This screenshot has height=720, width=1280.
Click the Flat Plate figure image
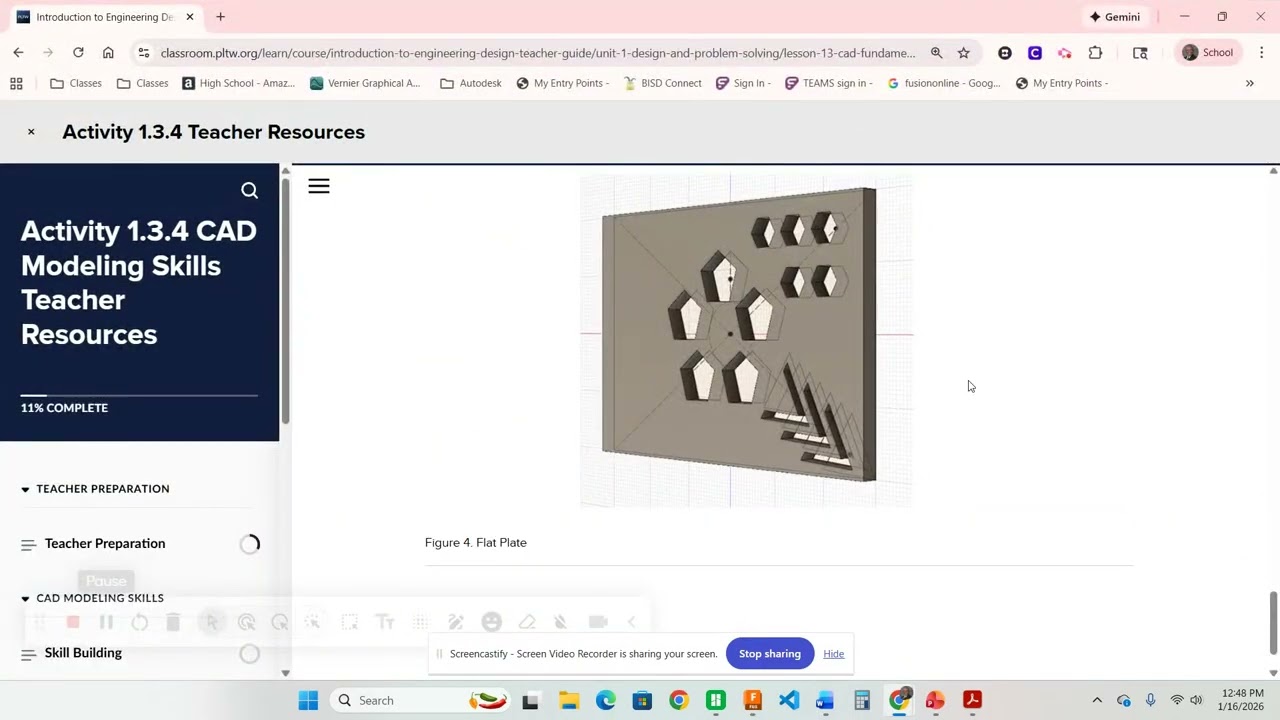point(746,341)
